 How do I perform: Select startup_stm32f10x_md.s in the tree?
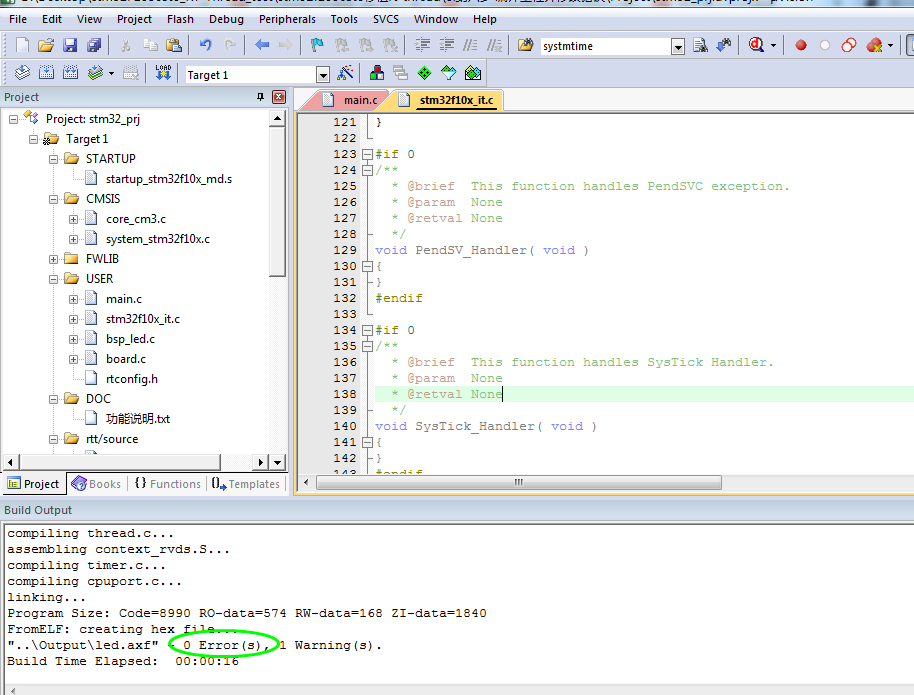(168, 179)
